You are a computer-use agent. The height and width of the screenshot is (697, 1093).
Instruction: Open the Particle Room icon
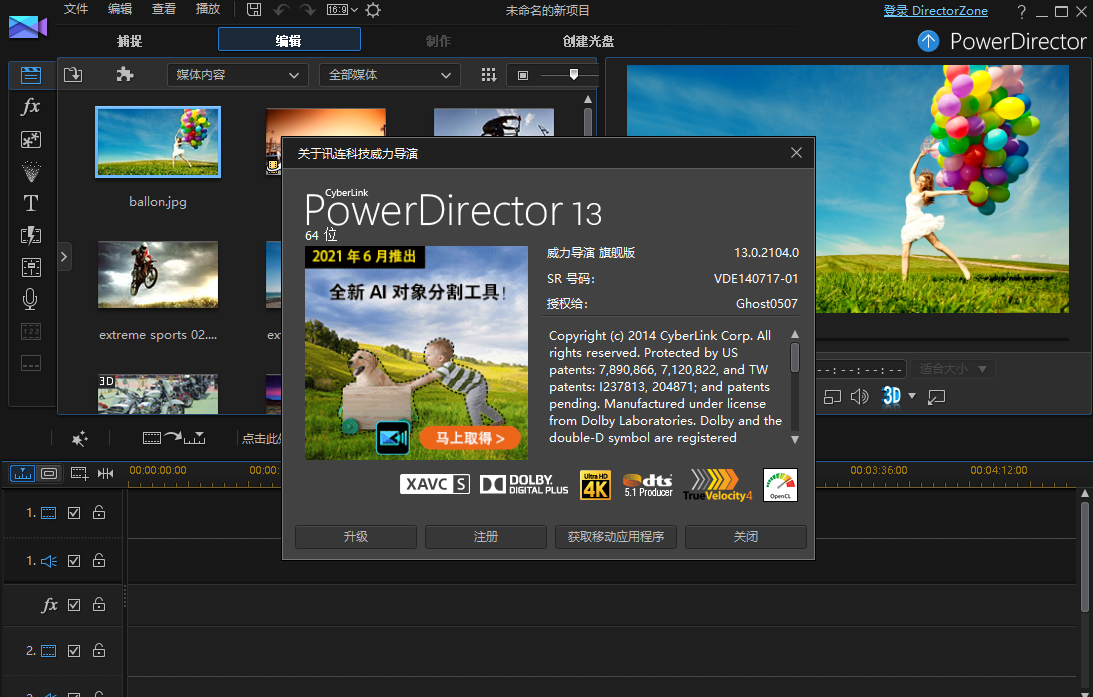point(31,171)
